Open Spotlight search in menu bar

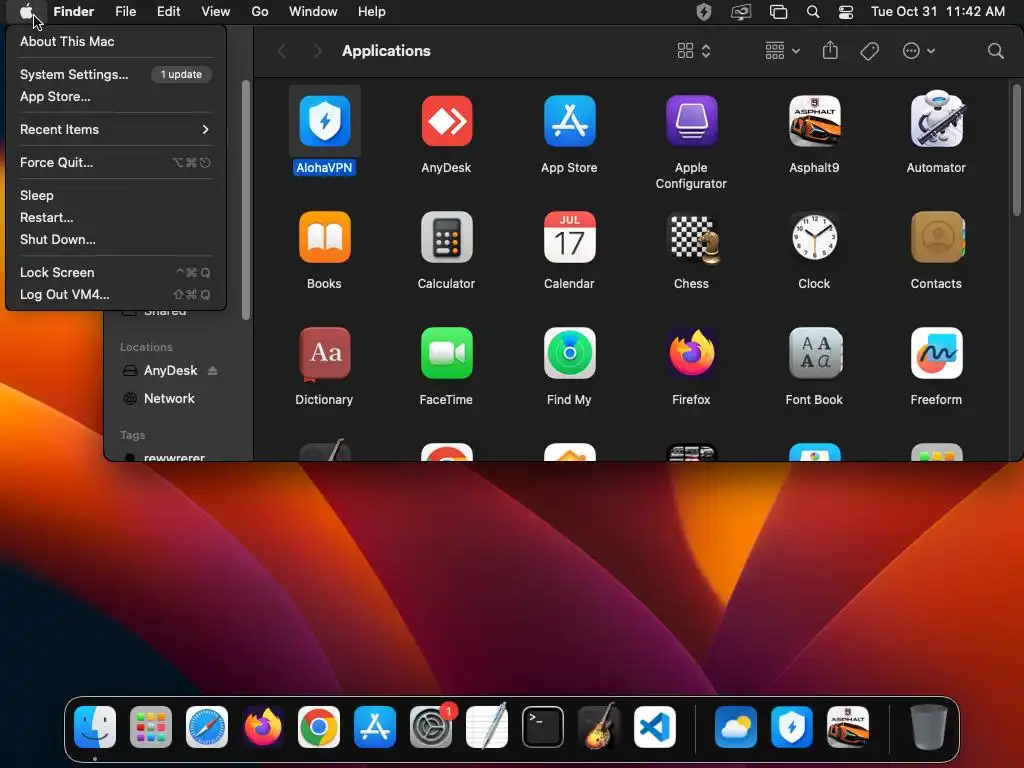(x=813, y=12)
